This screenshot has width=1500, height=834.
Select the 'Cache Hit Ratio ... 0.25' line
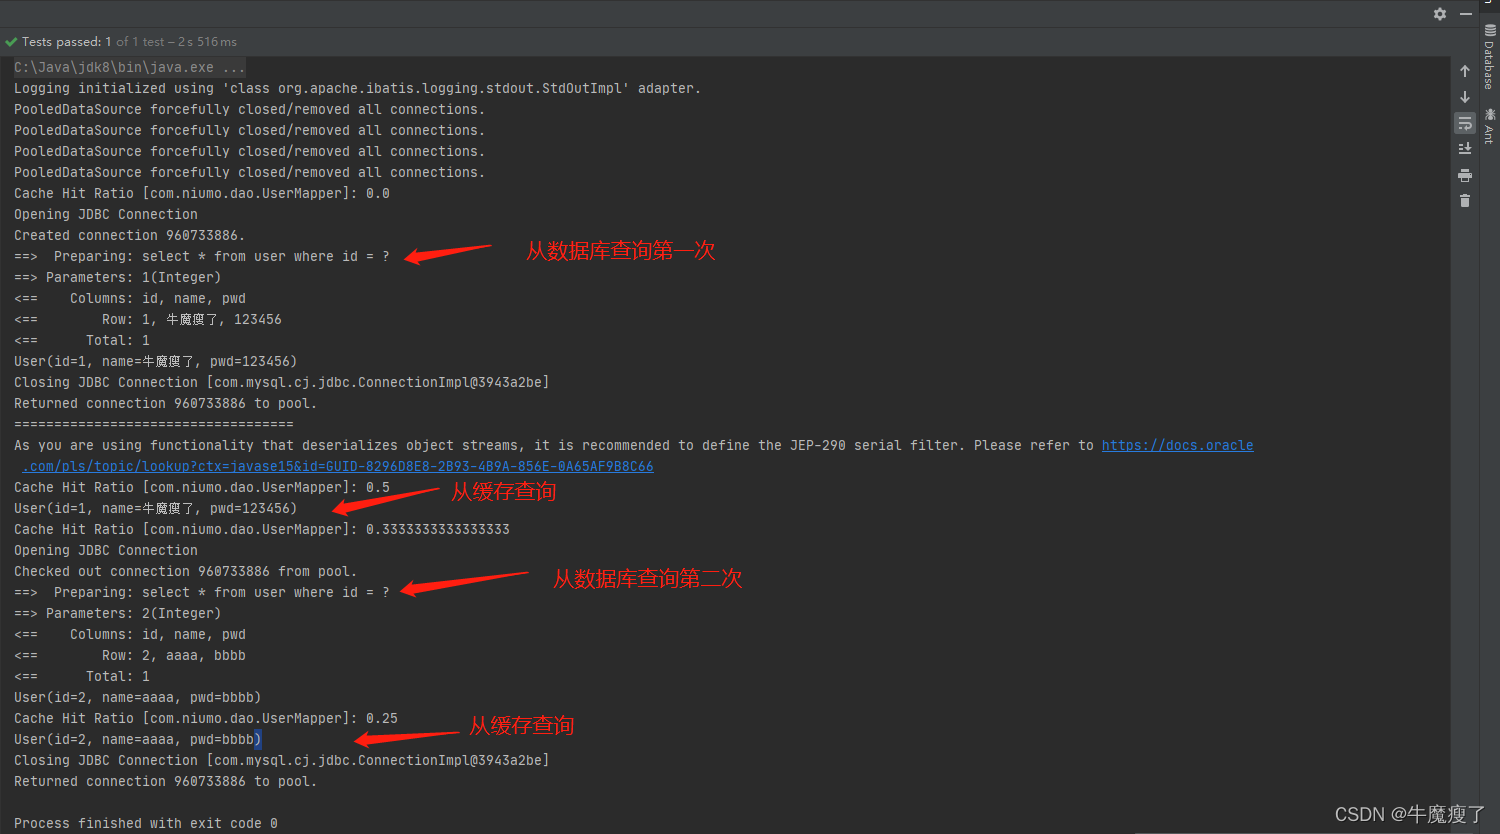(x=206, y=718)
